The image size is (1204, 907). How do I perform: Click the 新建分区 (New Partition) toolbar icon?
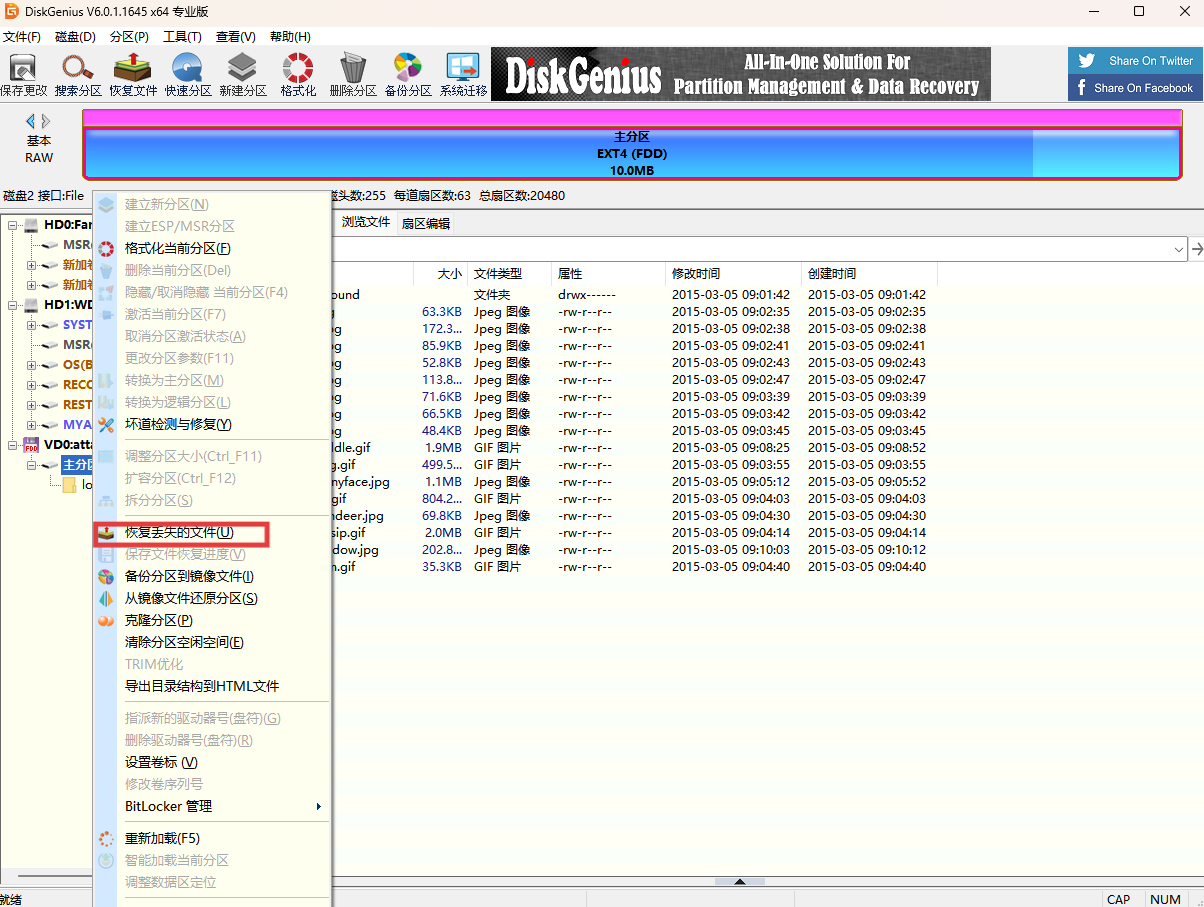click(x=243, y=74)
